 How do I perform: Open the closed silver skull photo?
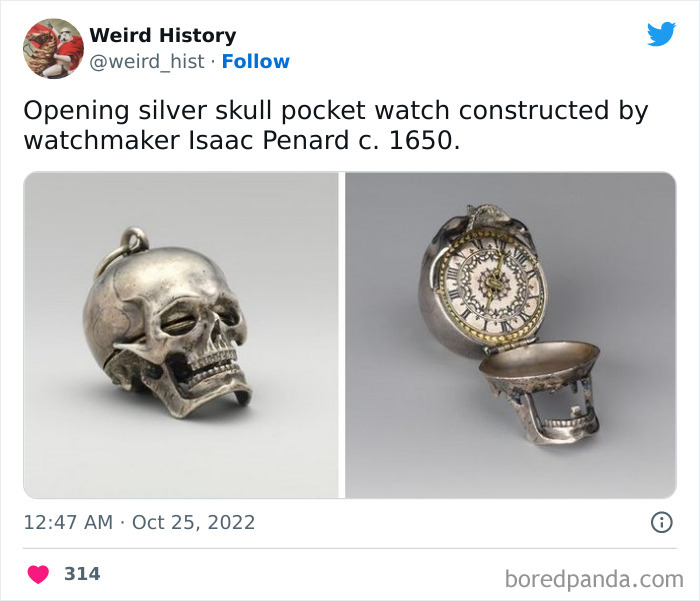pos(181,335)
